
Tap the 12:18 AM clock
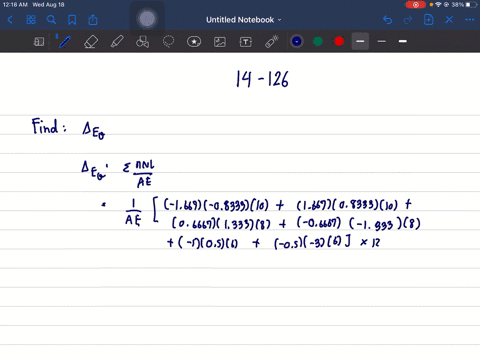pyautogui.click(x=15, y=5)
